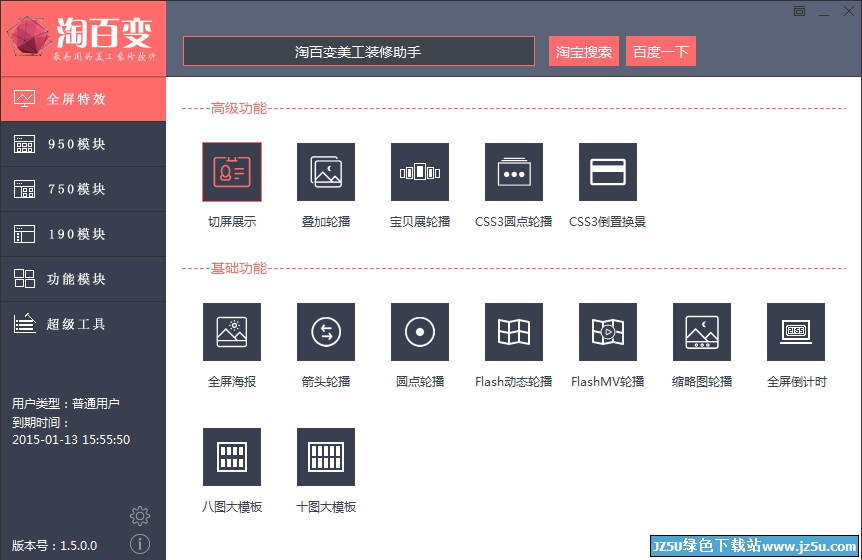Launch the 全屏海报 icon

pos(232,332)
